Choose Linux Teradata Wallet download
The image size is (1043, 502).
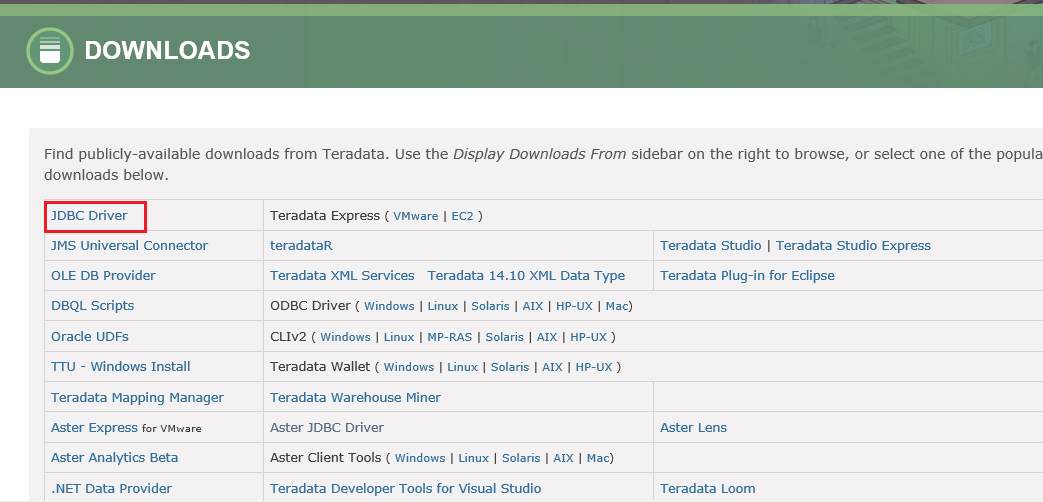pyautogui.click(x=462, y=367)
